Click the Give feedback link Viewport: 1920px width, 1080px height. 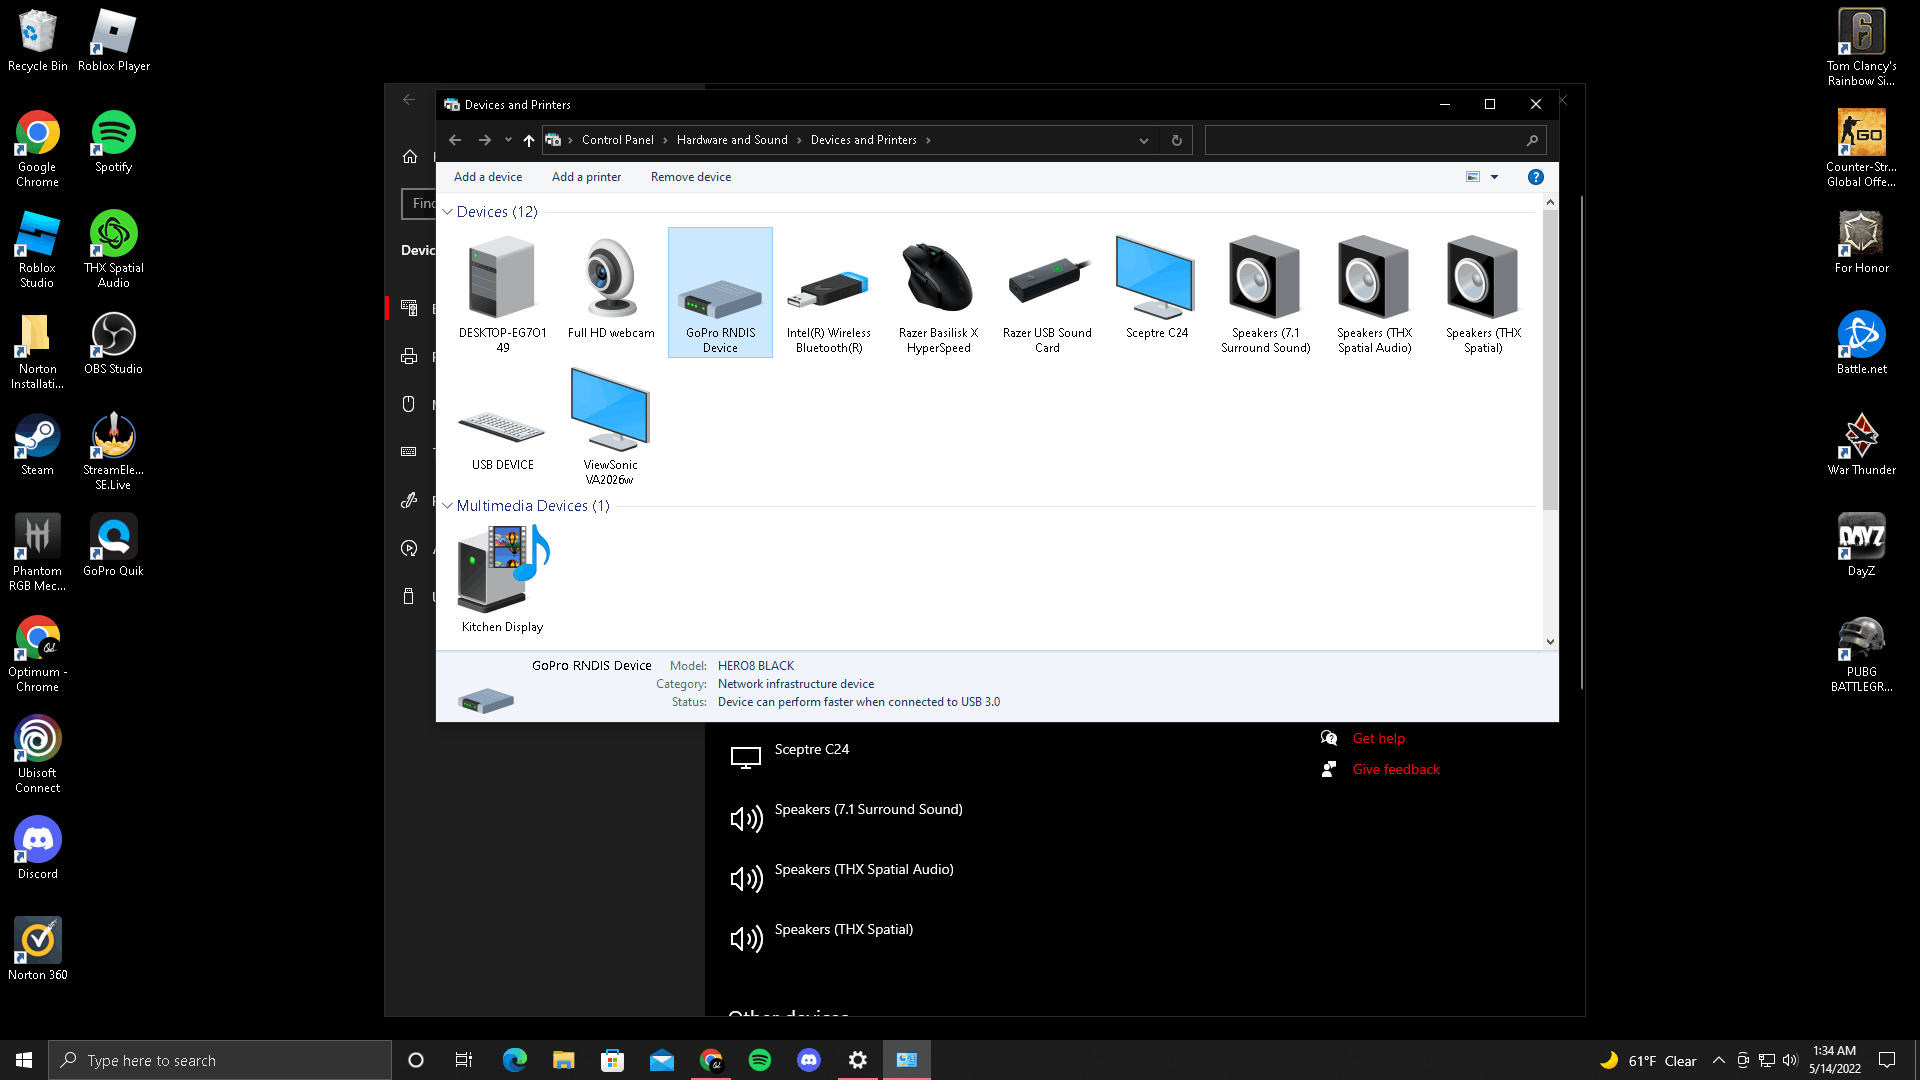1395,769
